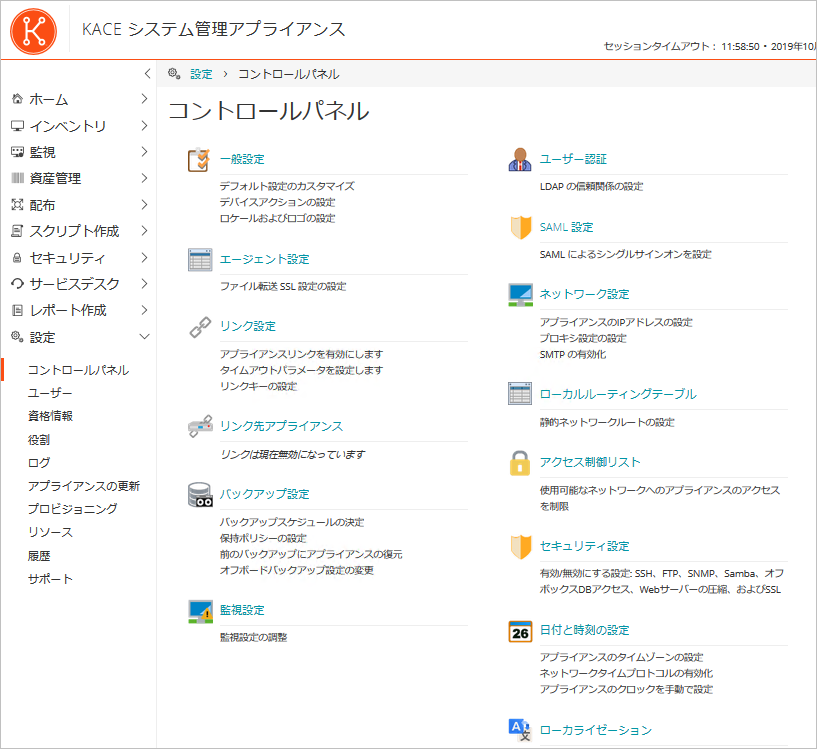This screenshot has width=817, height=749.
Task: Click the セッションタイムアウト status text
Action: (x=710, y=46)
